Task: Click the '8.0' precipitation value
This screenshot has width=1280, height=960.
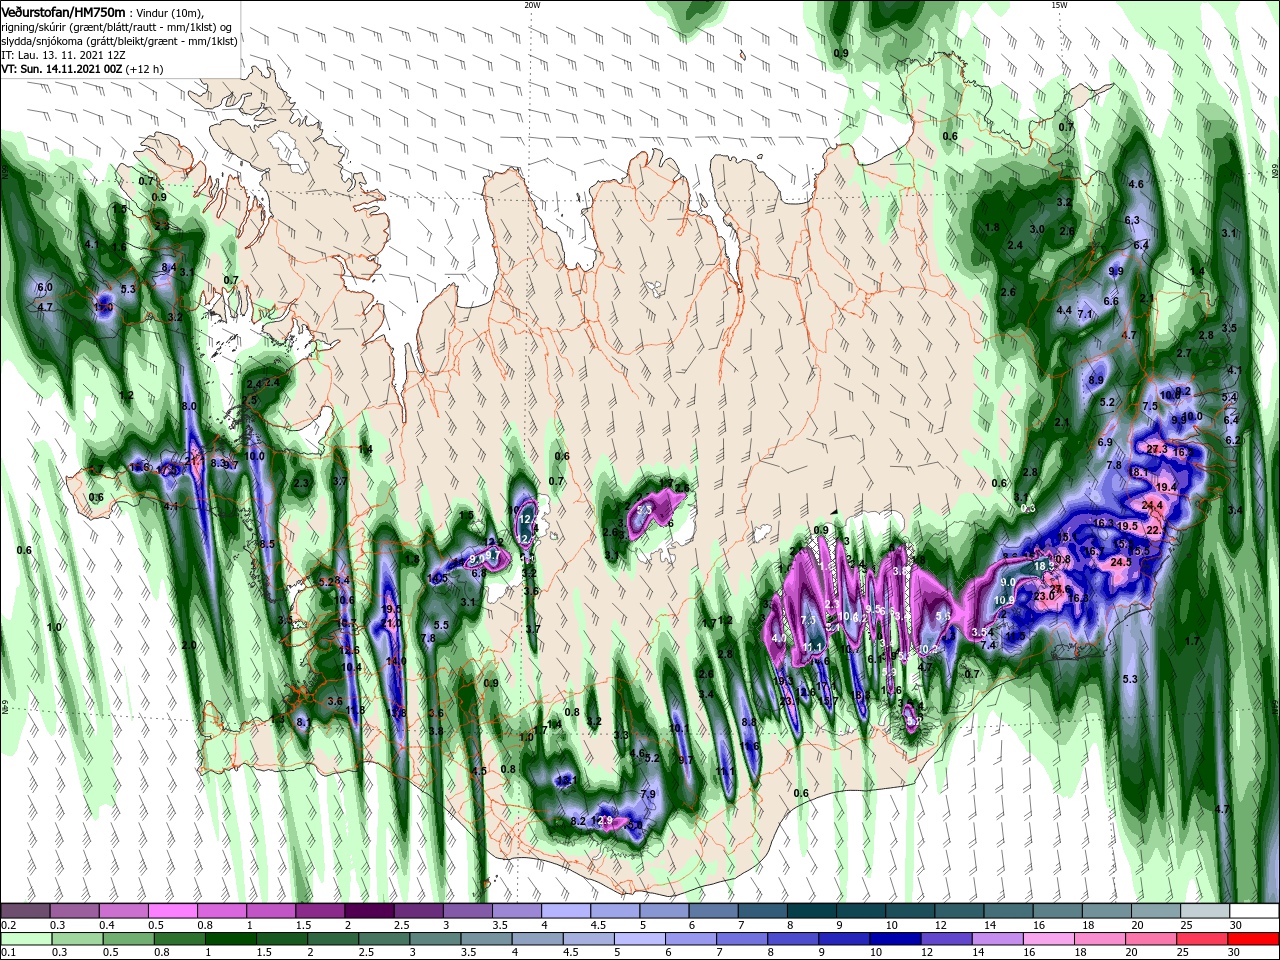Action: point(189,406)
